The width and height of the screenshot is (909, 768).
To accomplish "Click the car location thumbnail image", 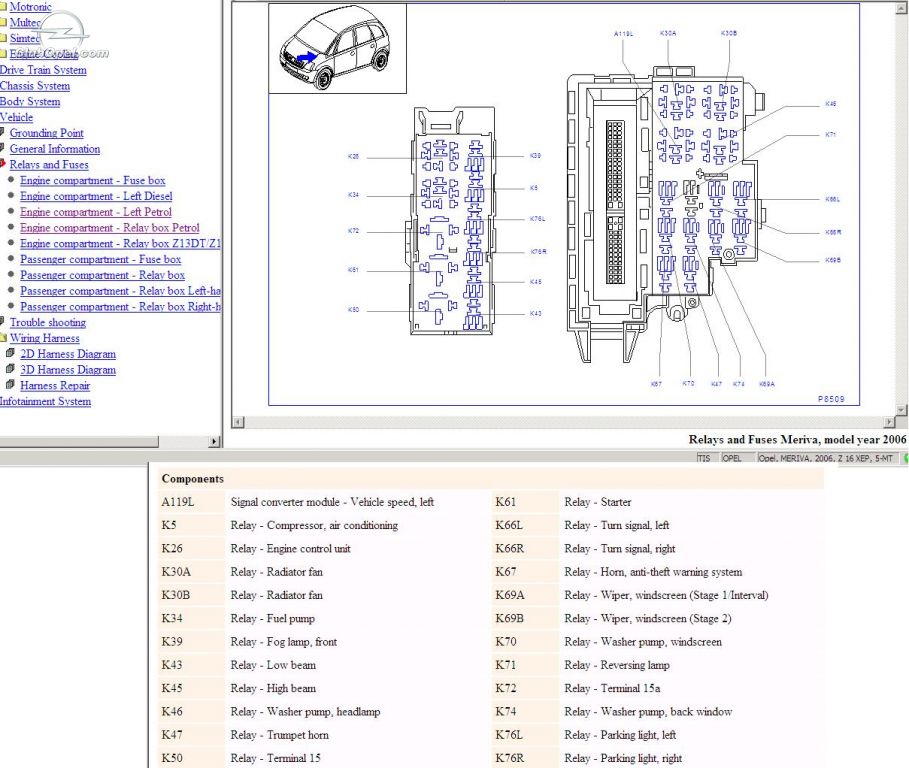I will coord(337,48).
